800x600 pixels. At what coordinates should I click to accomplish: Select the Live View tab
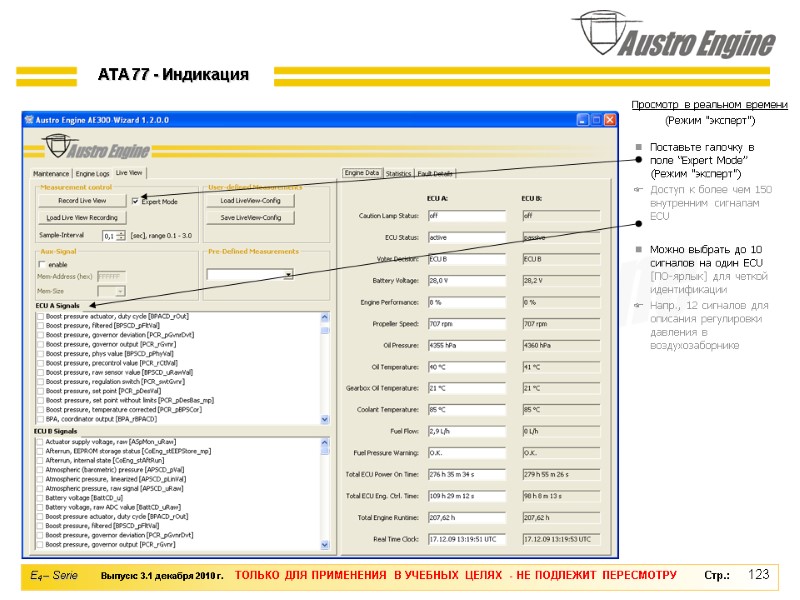coord(129,173)
